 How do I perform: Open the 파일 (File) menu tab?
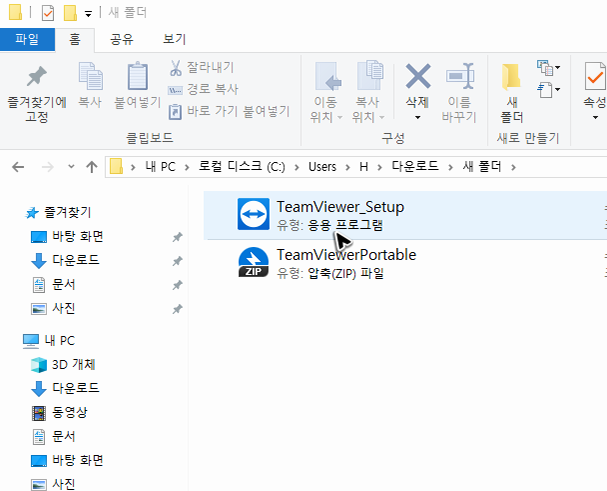point(27,39)
